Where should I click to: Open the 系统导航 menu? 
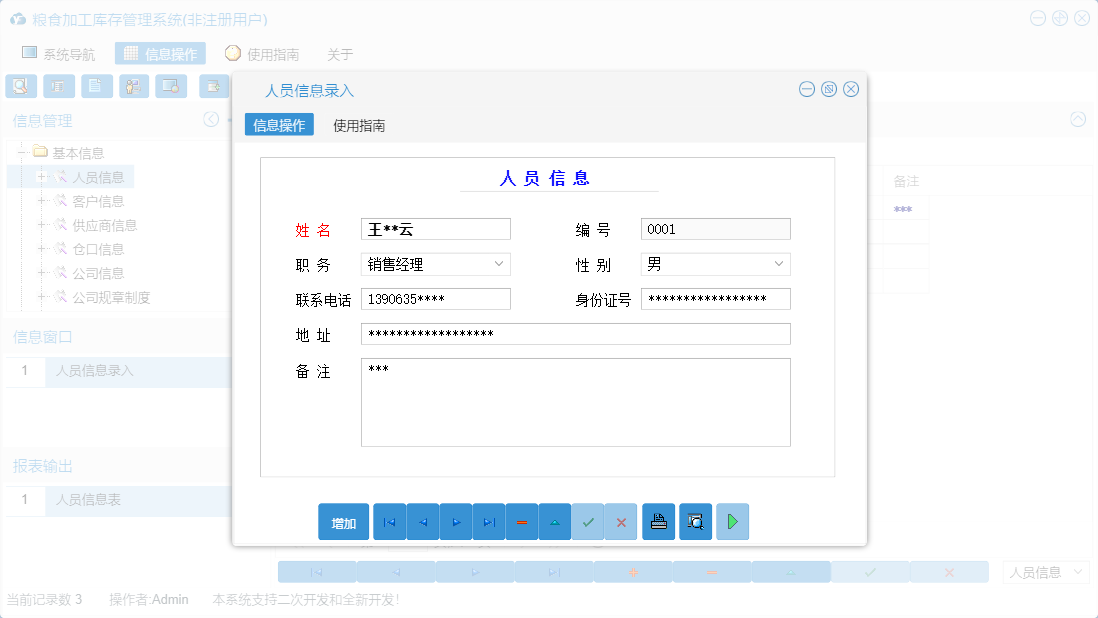click(x=60, y=53)
